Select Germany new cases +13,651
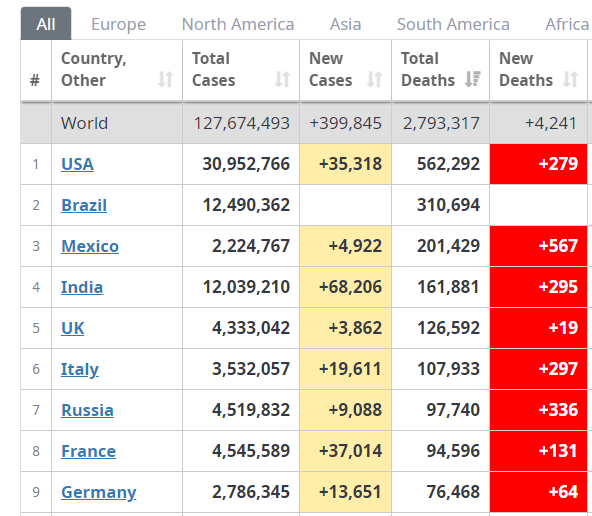The width and height of the screenshot is (592, 516). (350, 493)
